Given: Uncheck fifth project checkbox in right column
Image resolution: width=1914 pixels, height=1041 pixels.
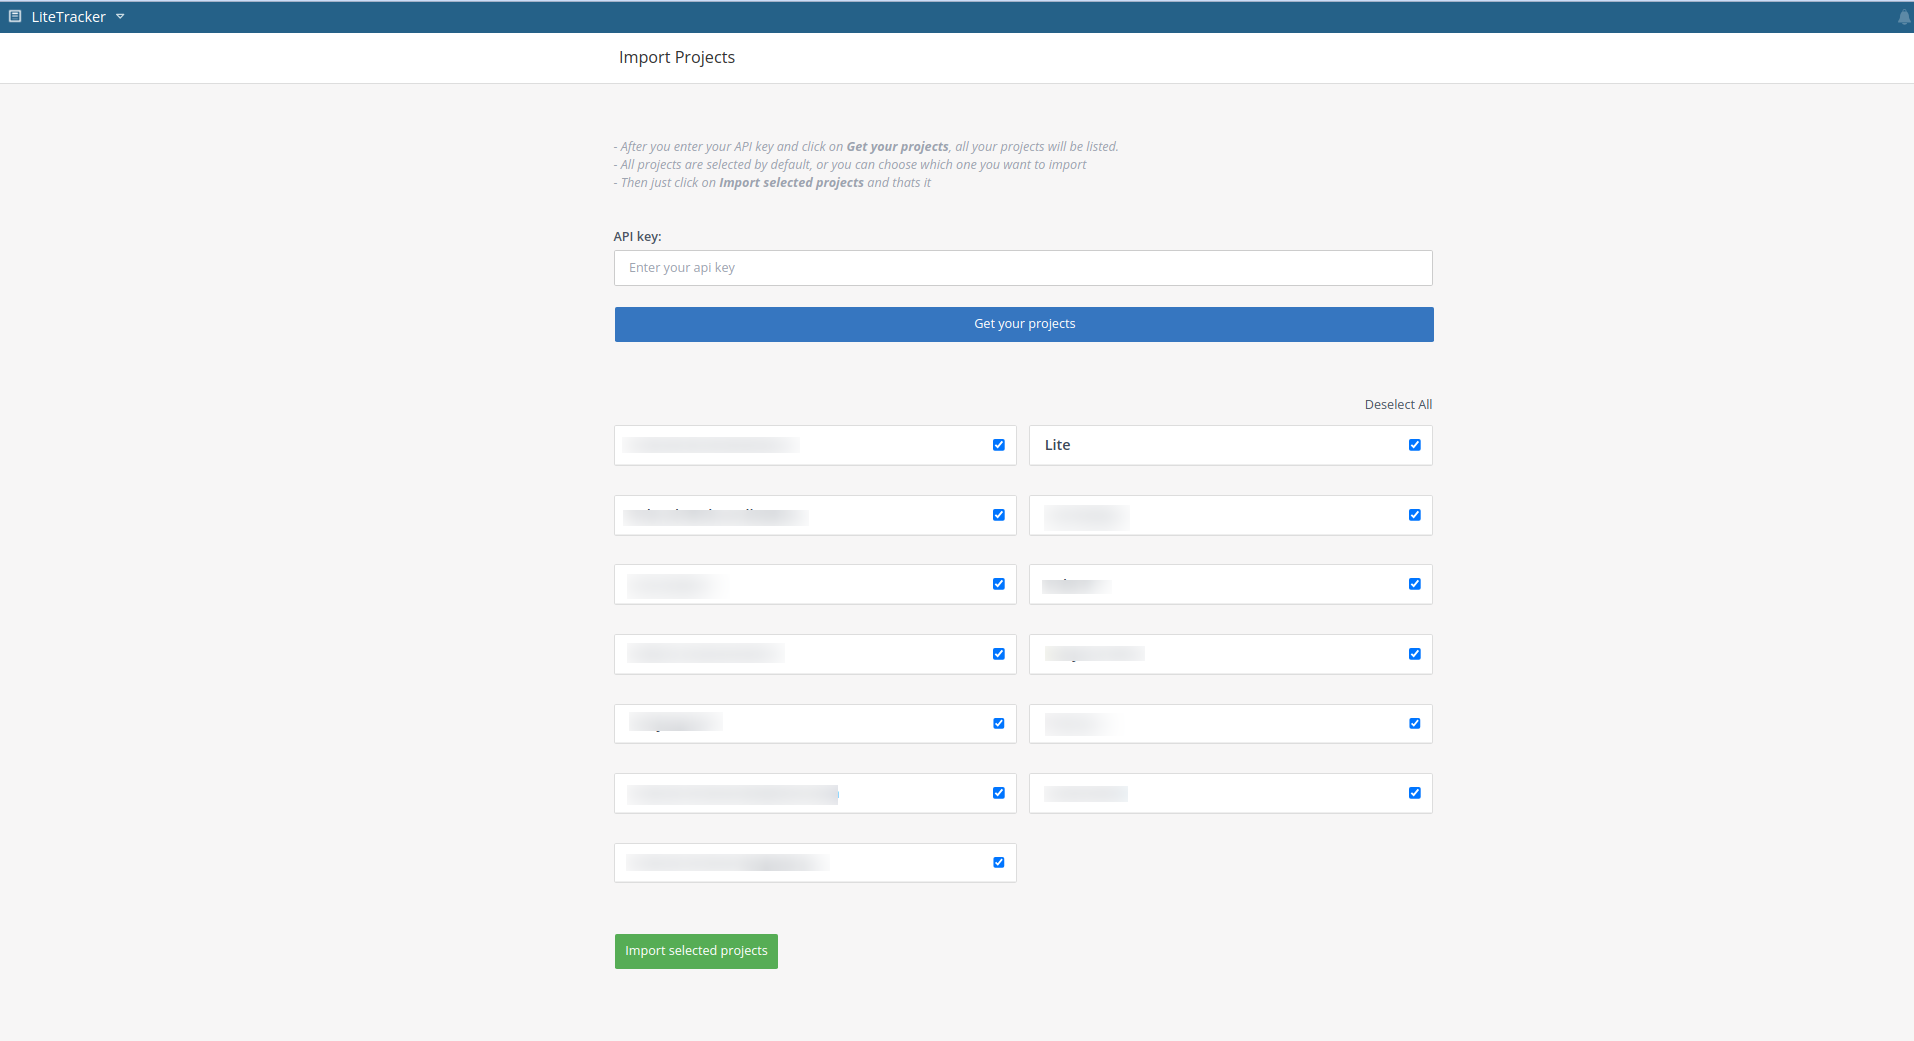Looking at the screenshot, I should (1414, 723).
